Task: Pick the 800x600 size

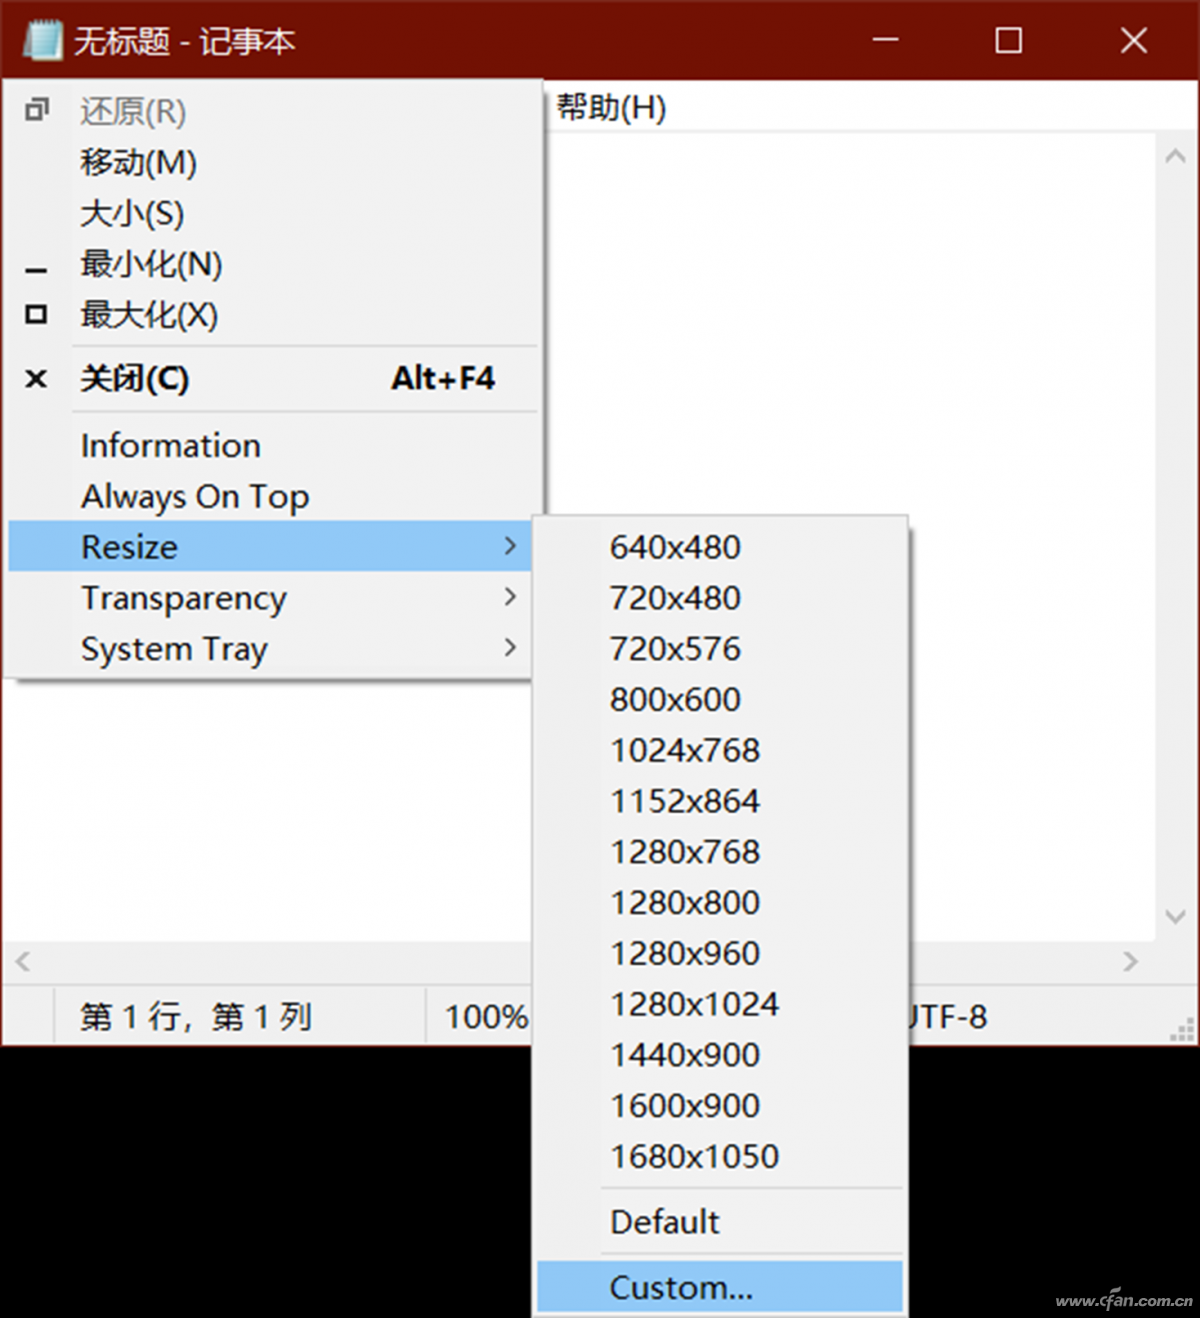Action: pos(720,699)
